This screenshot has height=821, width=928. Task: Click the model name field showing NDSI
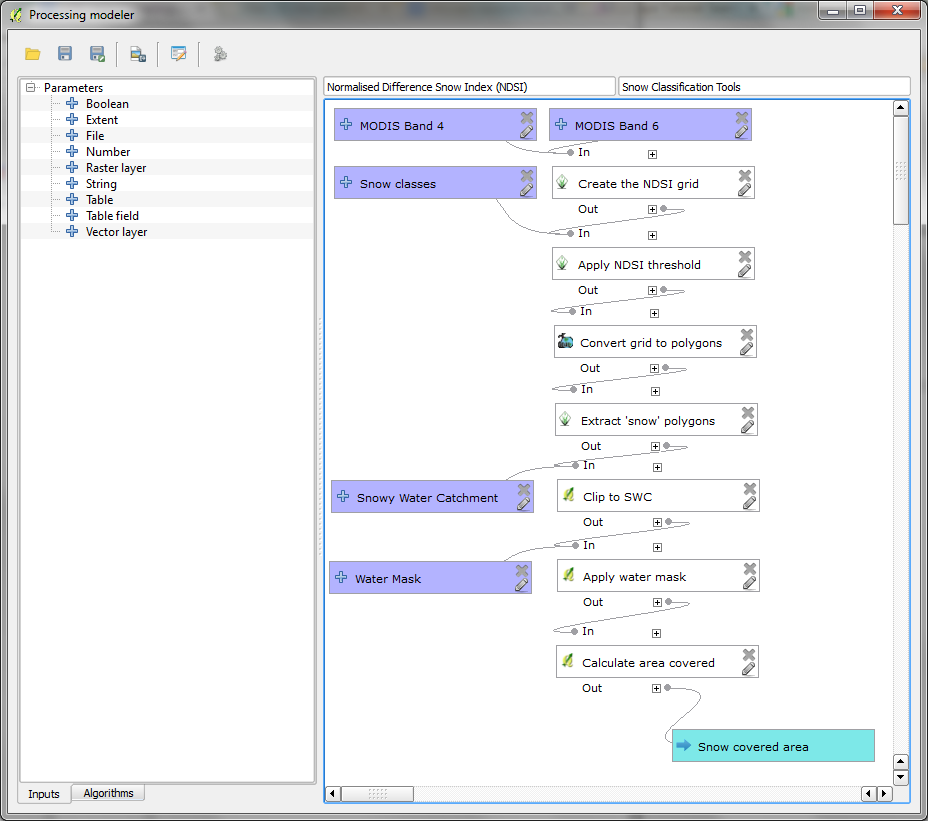[469, 87]
